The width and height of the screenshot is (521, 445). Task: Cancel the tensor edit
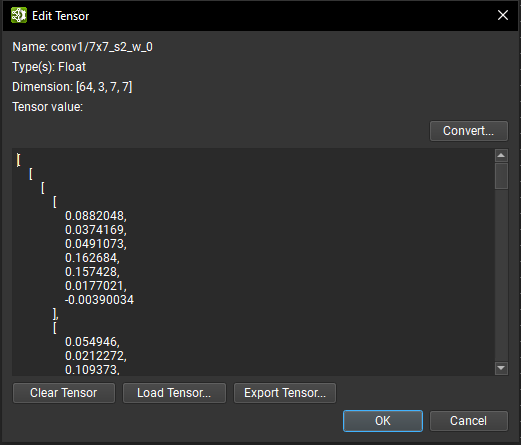[x=469, y=421]
